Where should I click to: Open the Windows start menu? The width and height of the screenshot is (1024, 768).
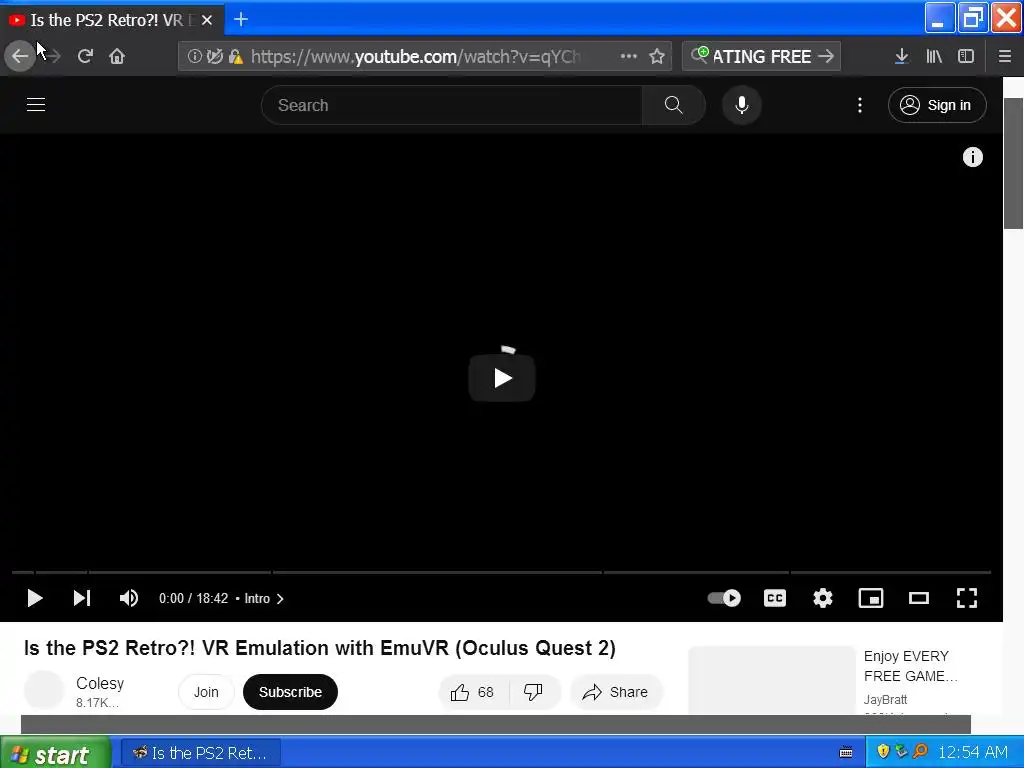56,754
